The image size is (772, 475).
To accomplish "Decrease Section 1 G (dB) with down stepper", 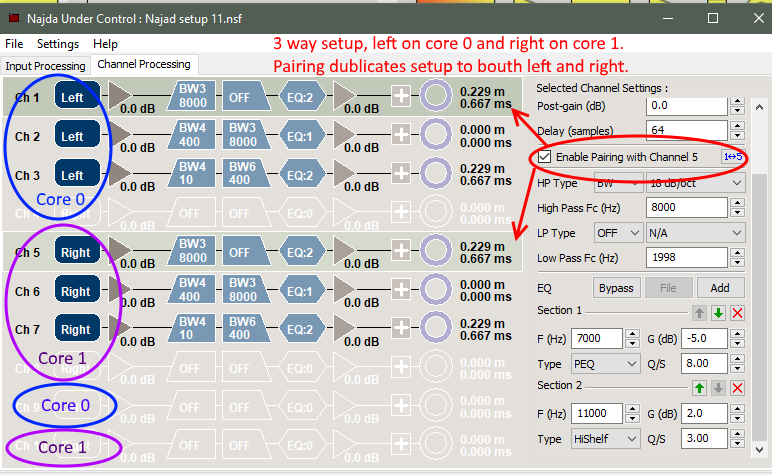I will coord(737,344).
